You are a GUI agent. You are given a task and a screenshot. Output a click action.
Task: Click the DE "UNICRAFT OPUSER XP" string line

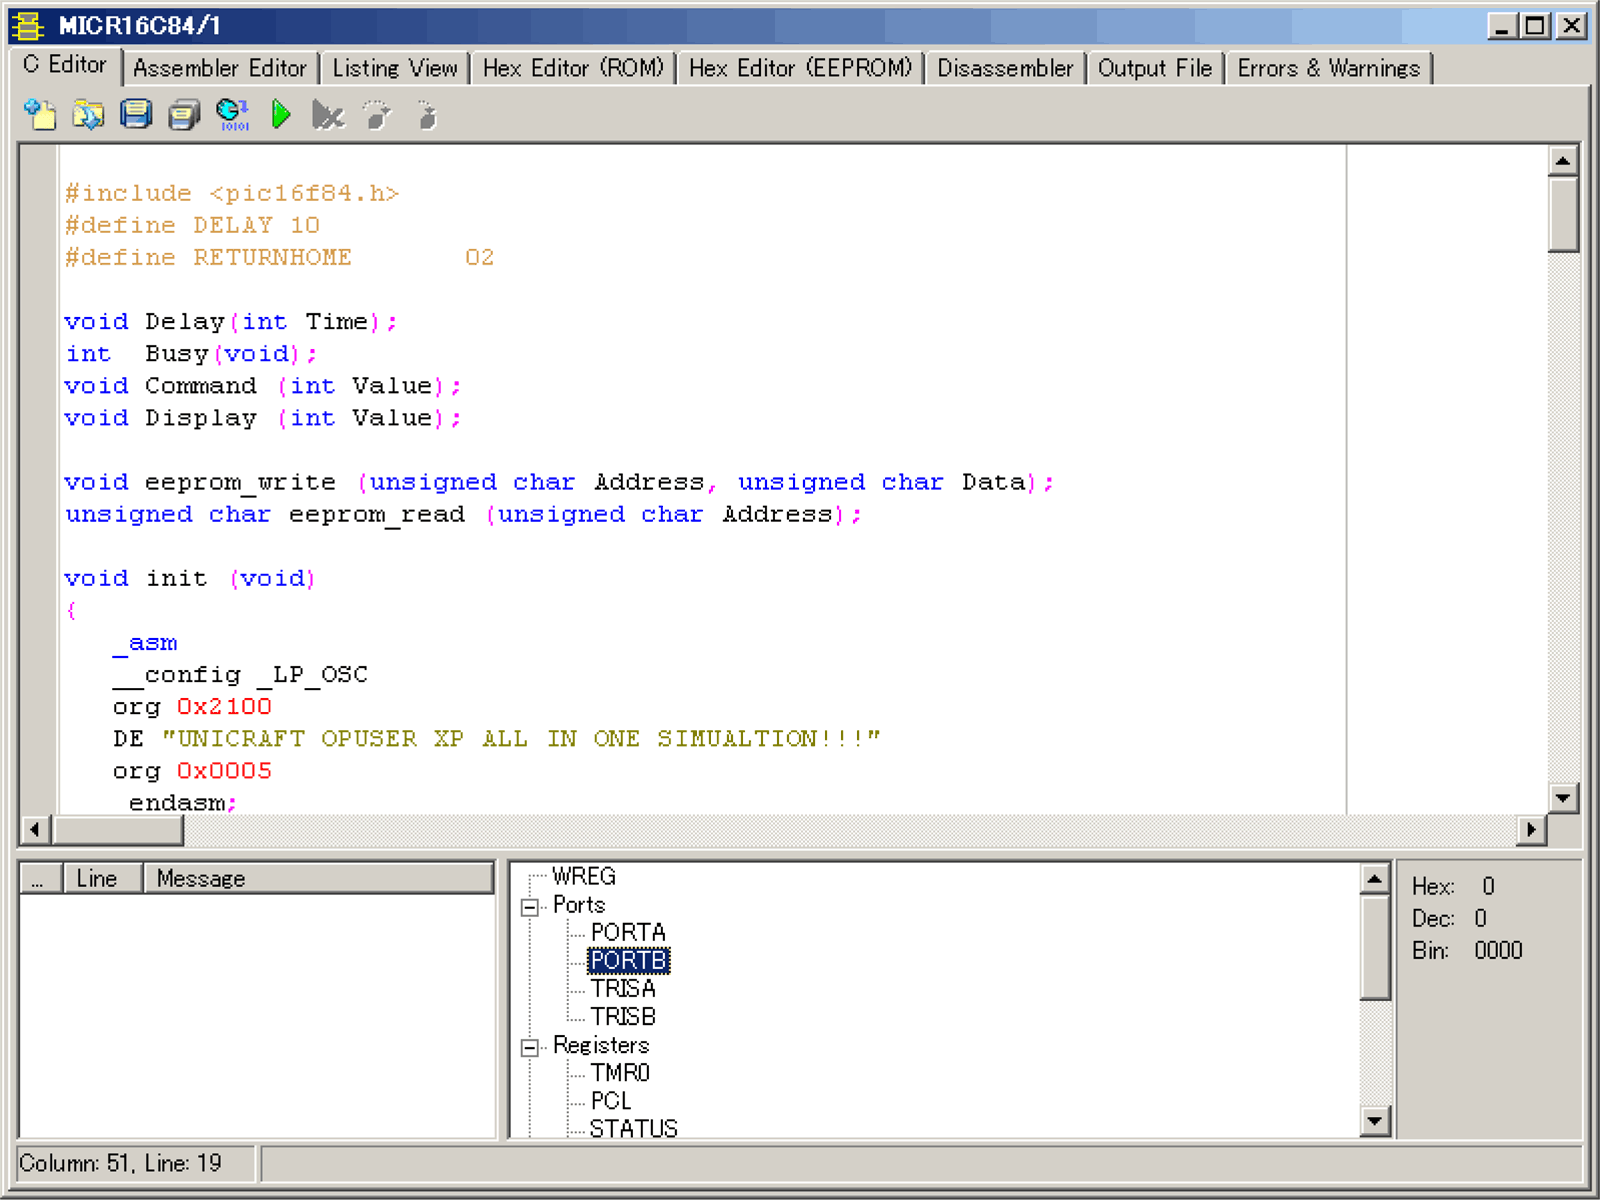tap(496, 739)
